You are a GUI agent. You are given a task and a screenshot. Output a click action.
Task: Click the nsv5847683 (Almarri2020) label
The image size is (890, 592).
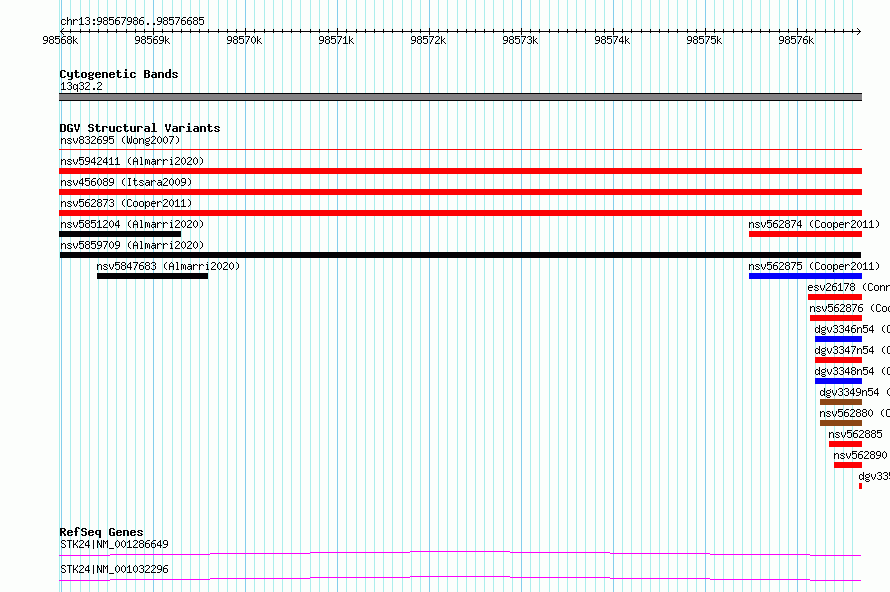click(x=168, y=266)
